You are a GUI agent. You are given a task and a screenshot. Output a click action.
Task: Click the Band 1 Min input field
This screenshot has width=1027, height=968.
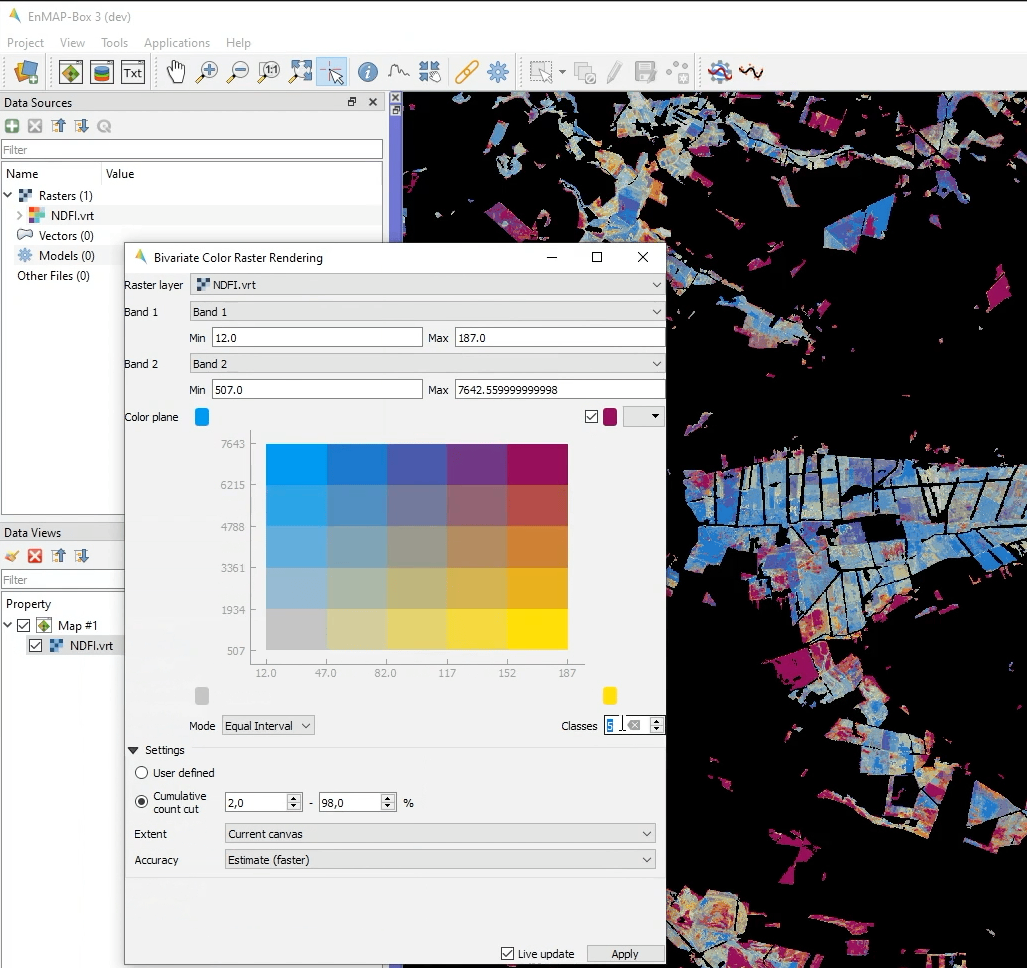[317, 338]
